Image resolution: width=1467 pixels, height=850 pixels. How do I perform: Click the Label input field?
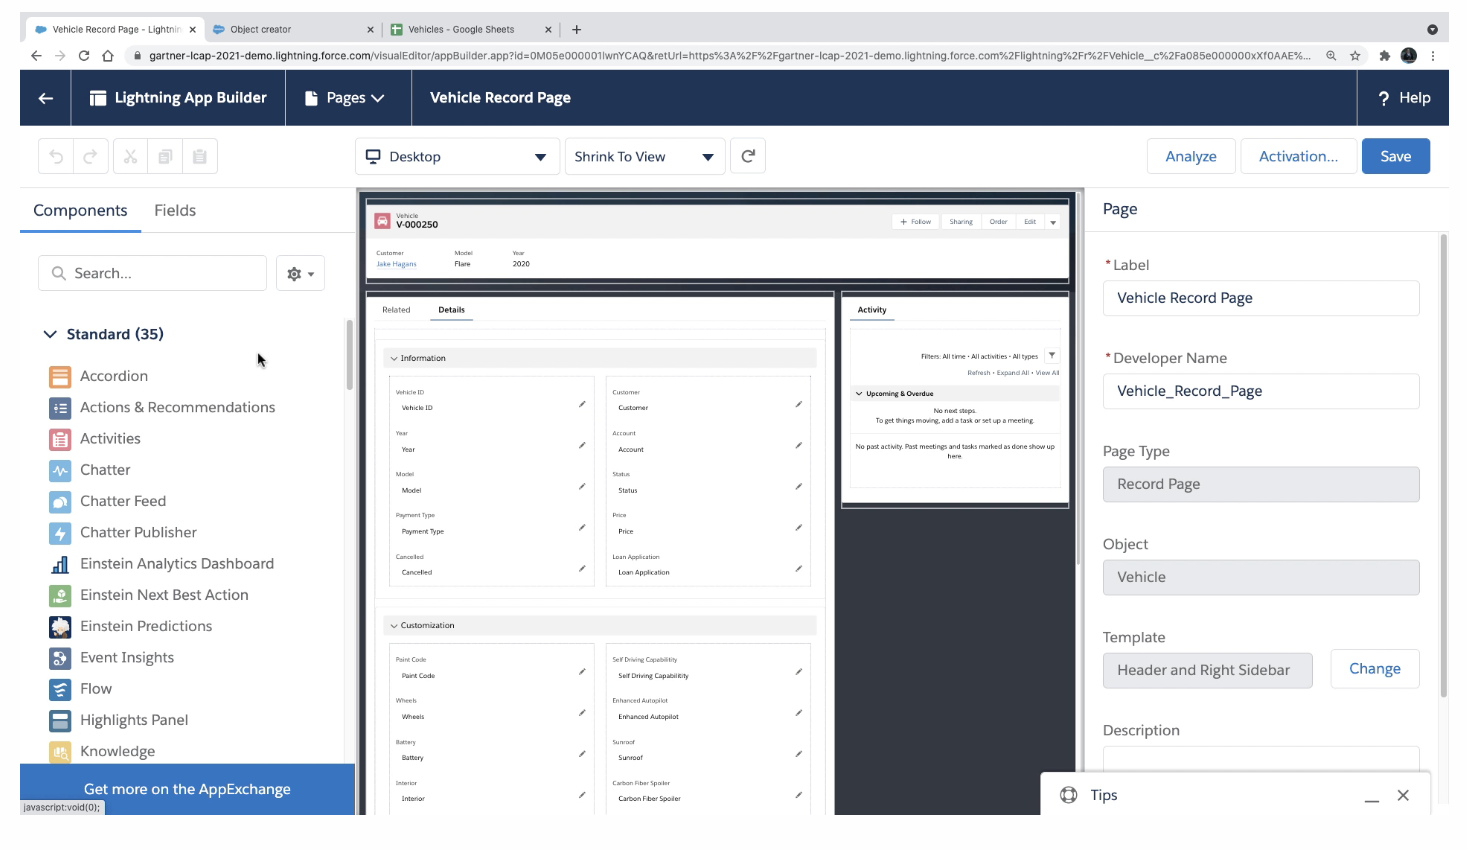click(1260, 298)
